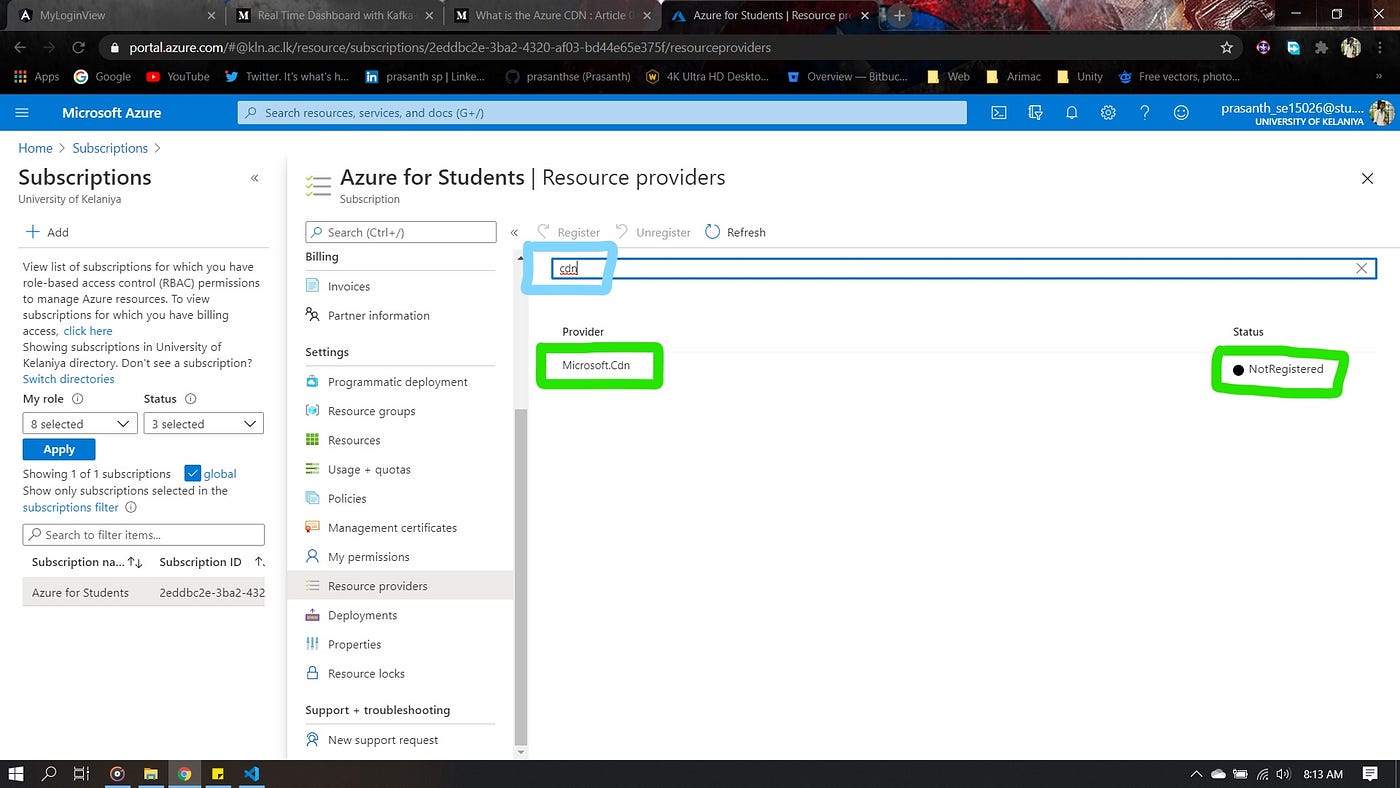Click the Management certificates icon

pyautogui.click(x=313, y=527)
